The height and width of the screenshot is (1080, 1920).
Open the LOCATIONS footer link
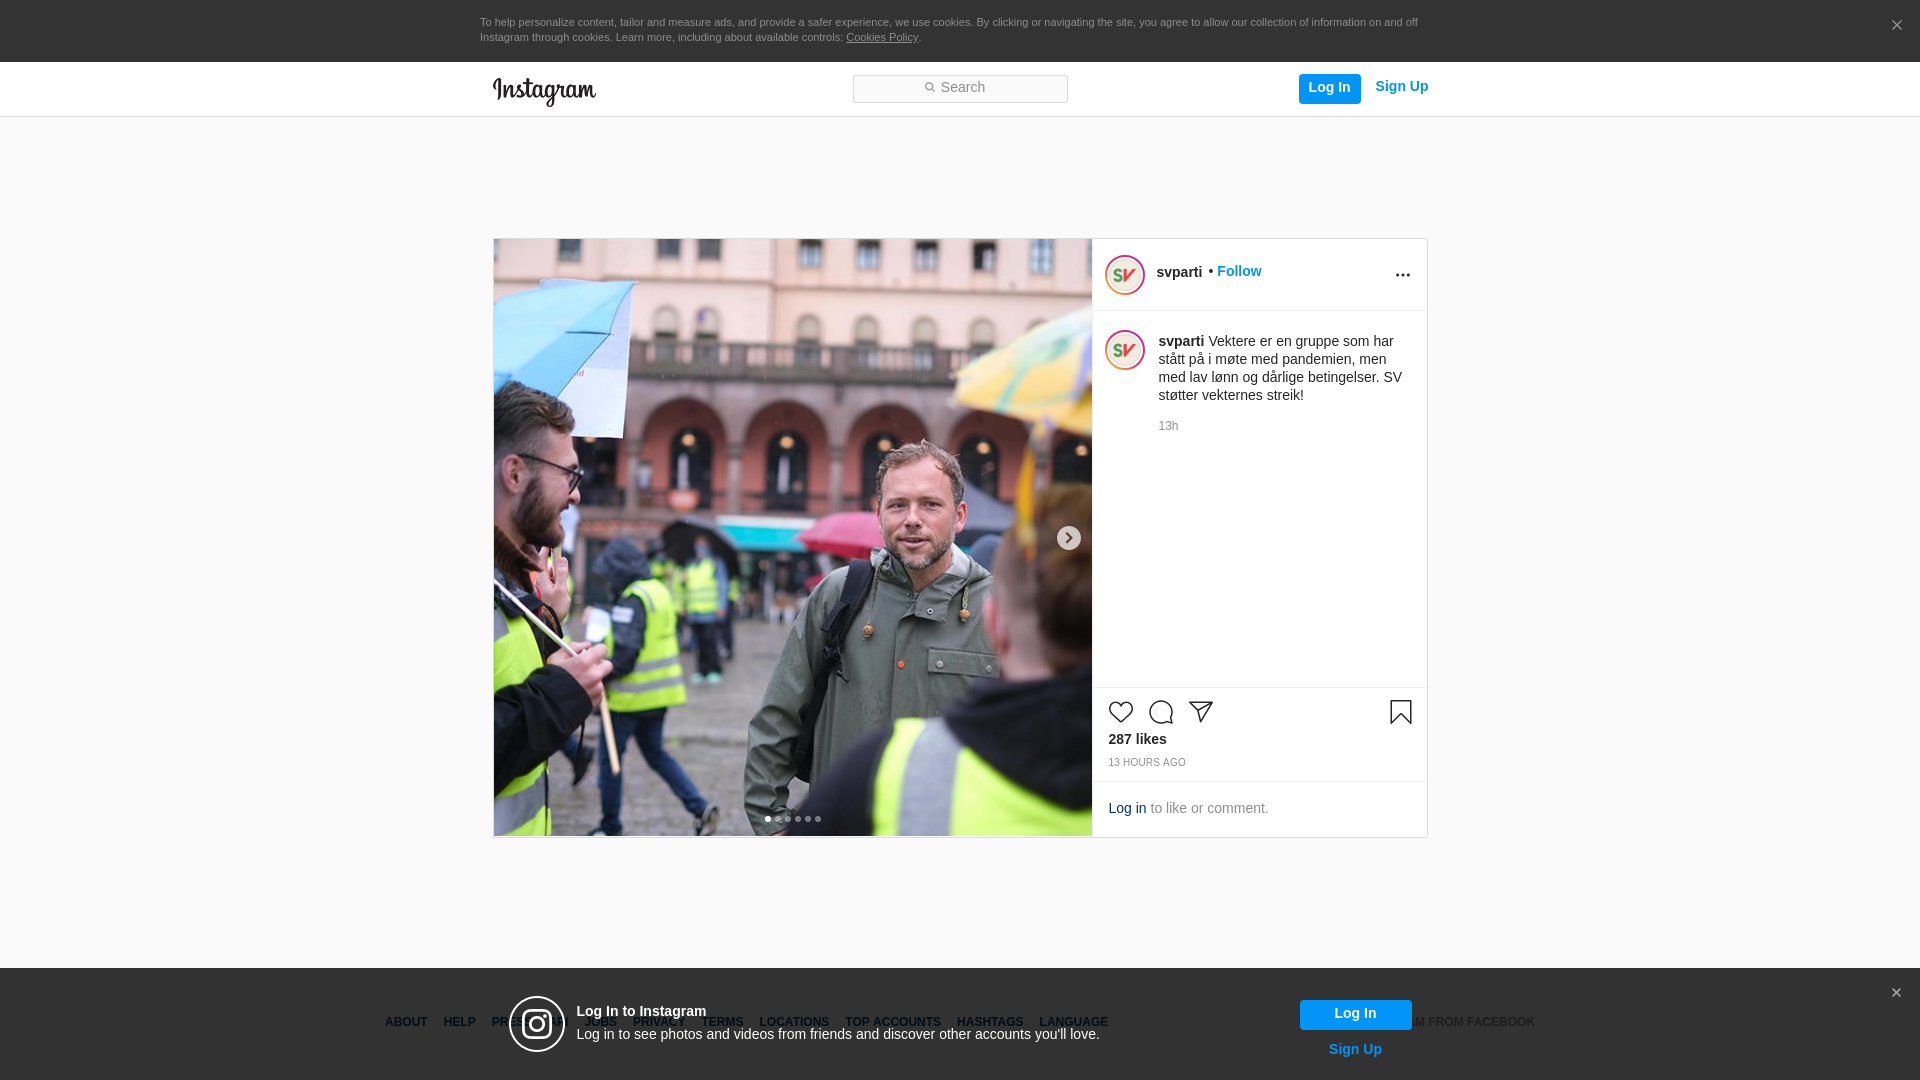click(794, 1023)
